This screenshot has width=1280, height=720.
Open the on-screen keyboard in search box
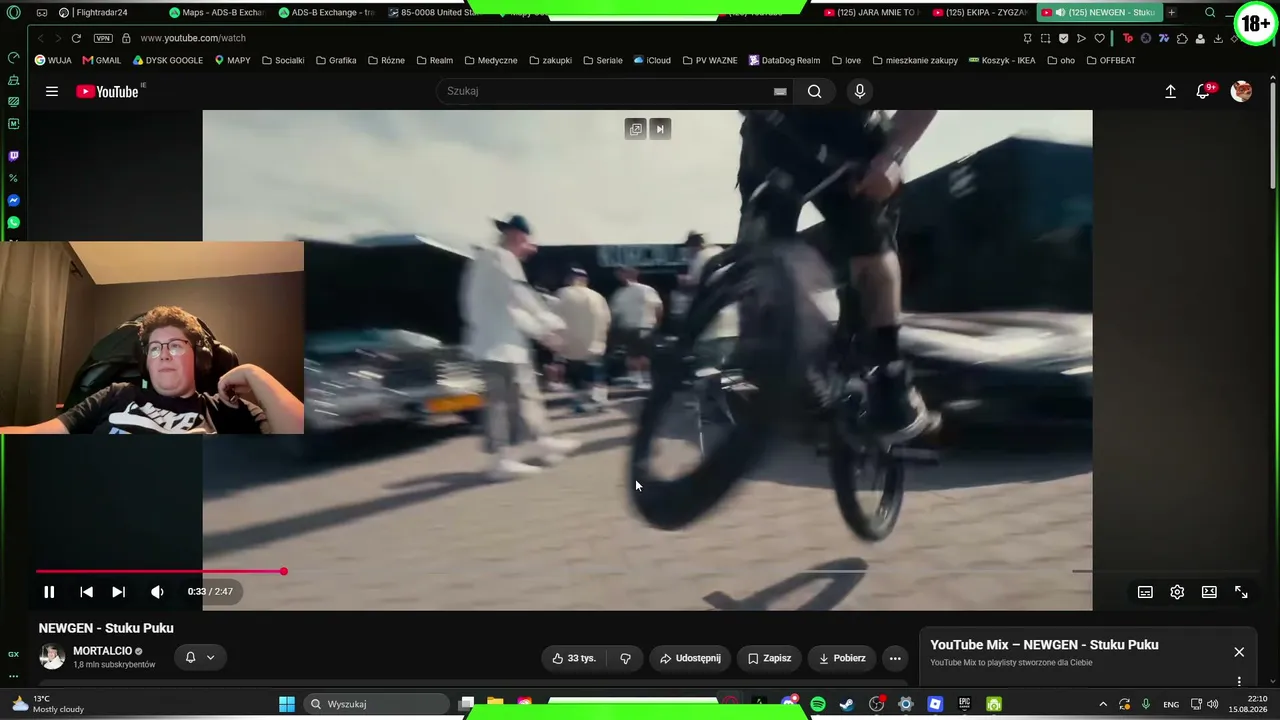click(780, 91)
